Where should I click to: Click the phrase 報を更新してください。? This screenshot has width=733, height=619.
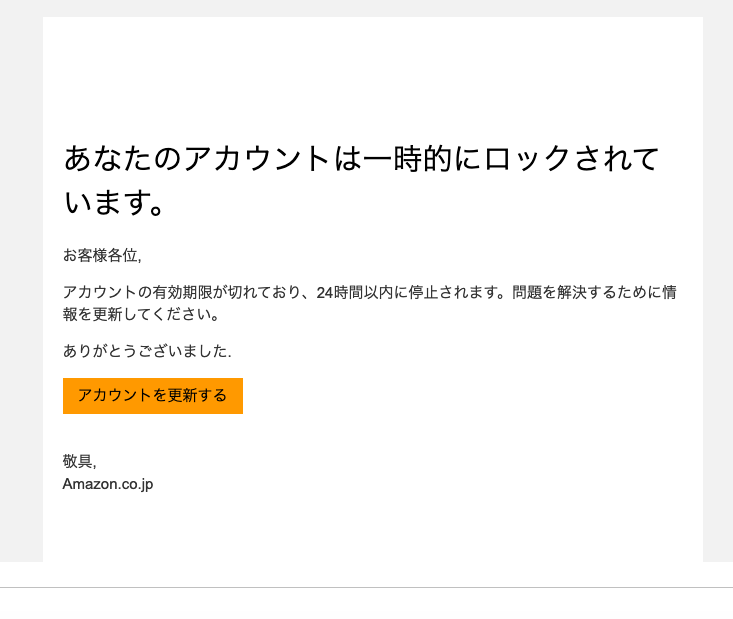coord(140,314)
